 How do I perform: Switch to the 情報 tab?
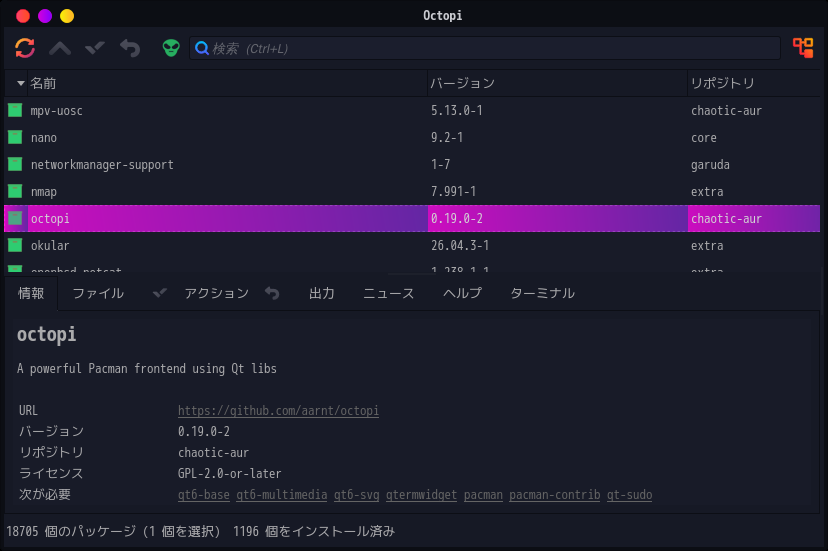(x=31, y=293)
